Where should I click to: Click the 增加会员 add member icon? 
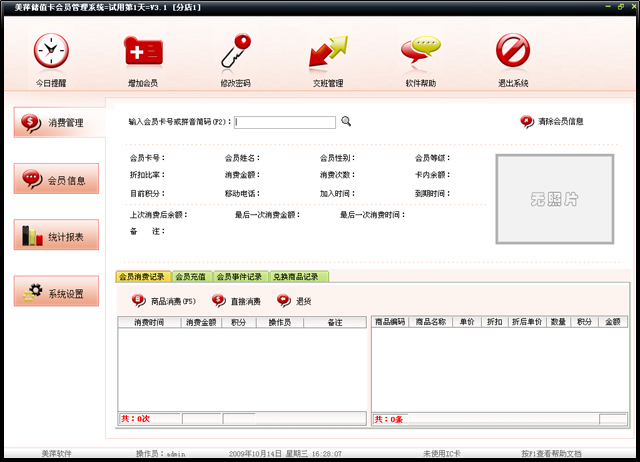(141, 52)
